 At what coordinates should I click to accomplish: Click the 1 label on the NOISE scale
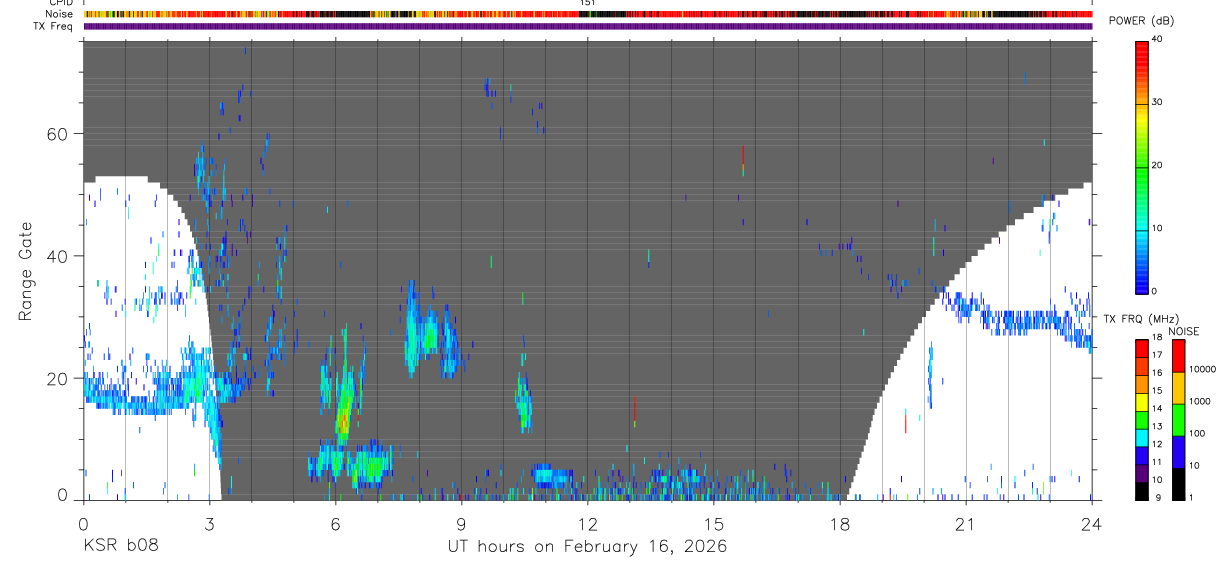[x=1190, y=498]
